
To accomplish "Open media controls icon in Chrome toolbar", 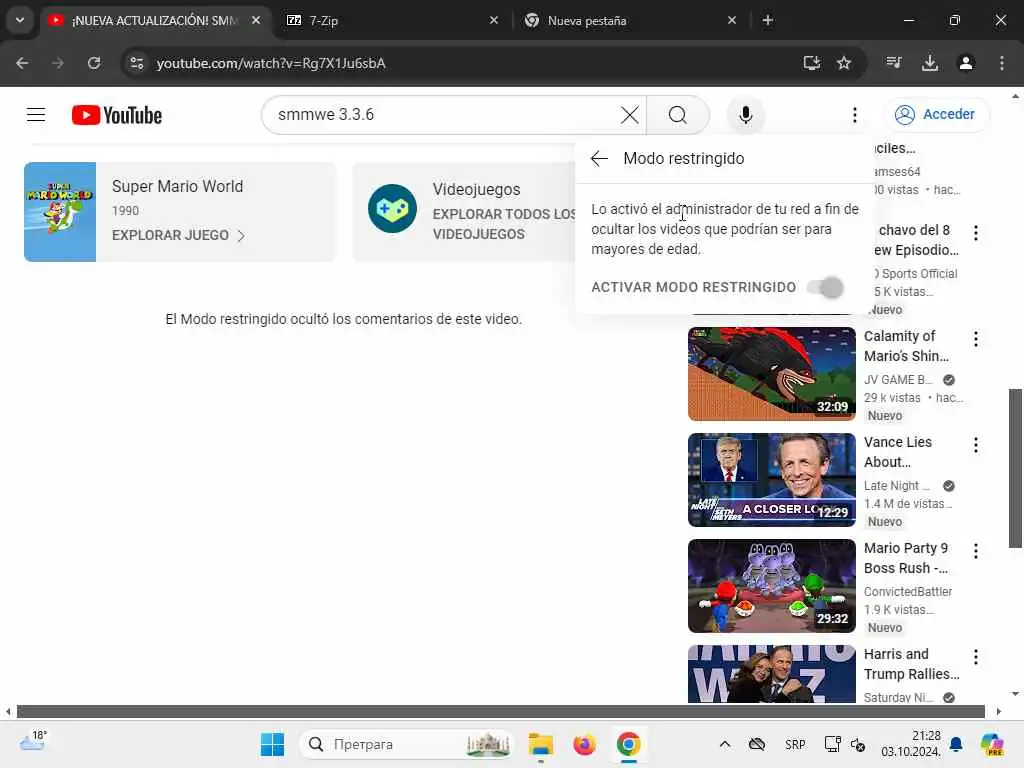I will click(x=894, y=63).
